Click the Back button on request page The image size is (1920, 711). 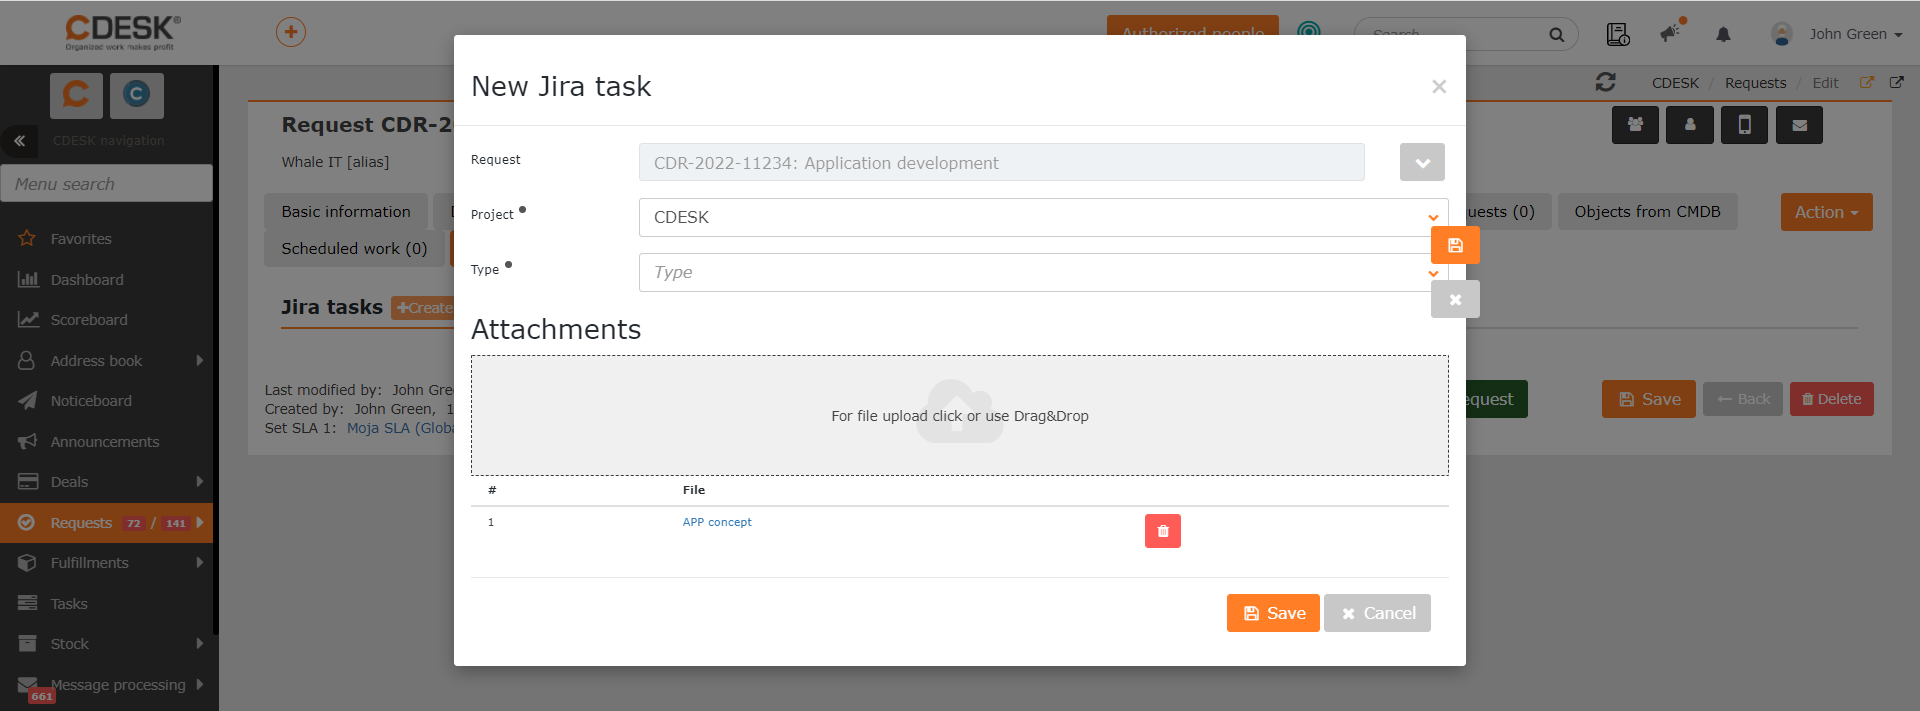pos(1743,399)
